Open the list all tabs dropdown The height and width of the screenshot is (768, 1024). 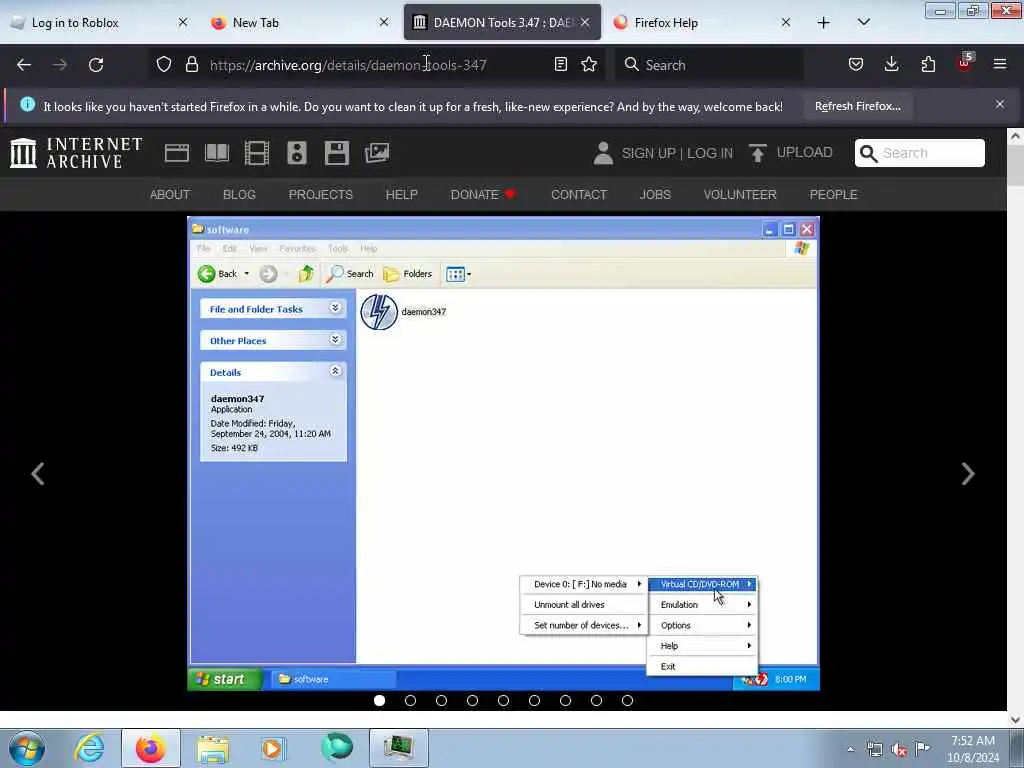click(x=863, y=22)
